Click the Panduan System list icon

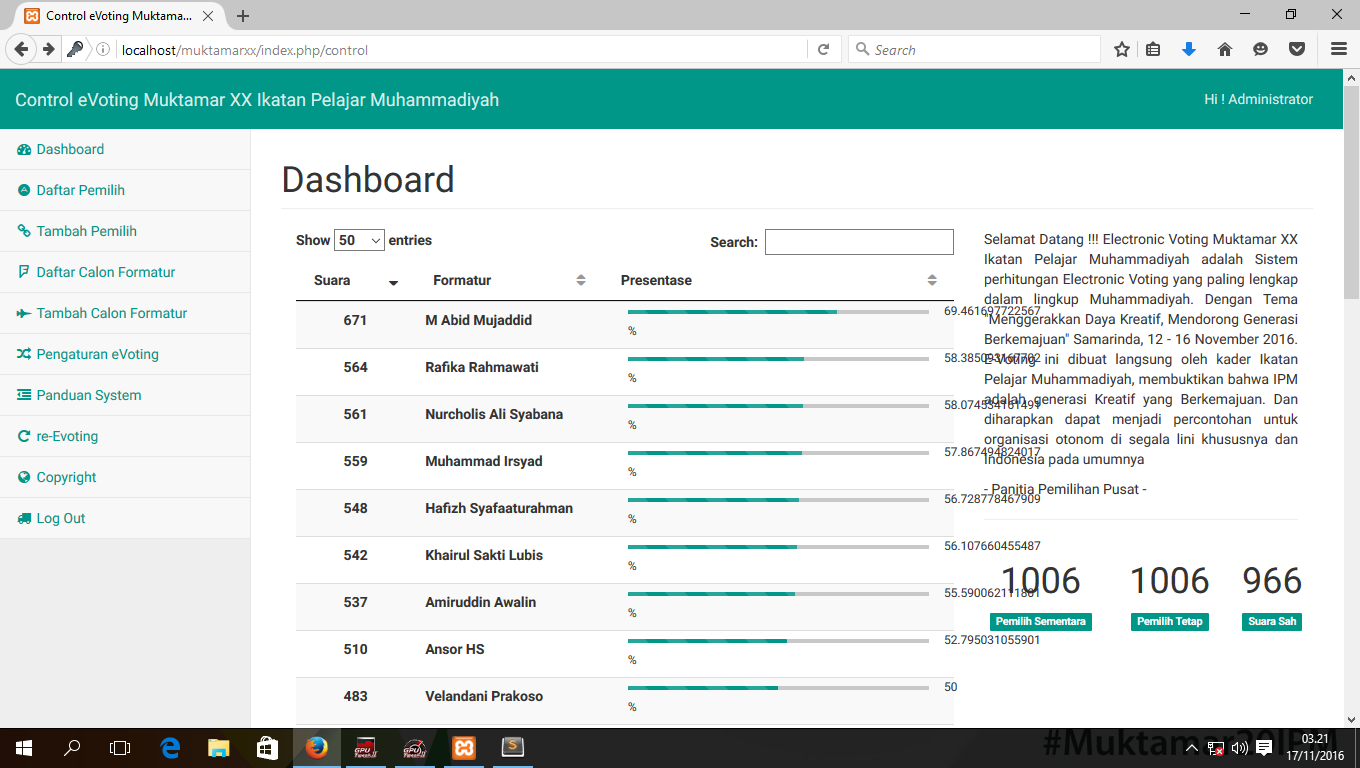pos(24,395)
